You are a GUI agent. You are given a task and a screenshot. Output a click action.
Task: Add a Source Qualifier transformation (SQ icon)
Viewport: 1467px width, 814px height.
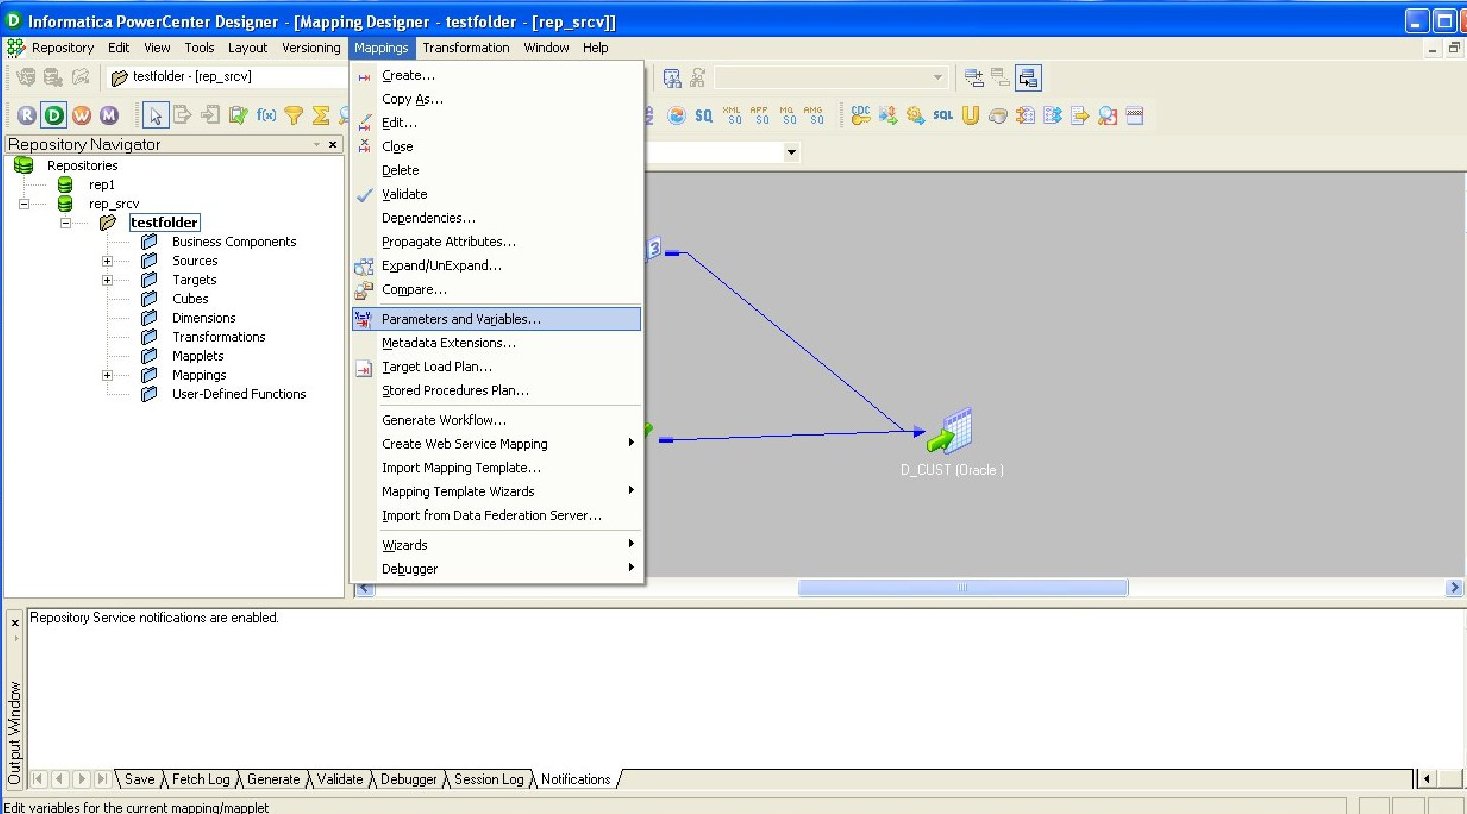(x=702, y=115)
